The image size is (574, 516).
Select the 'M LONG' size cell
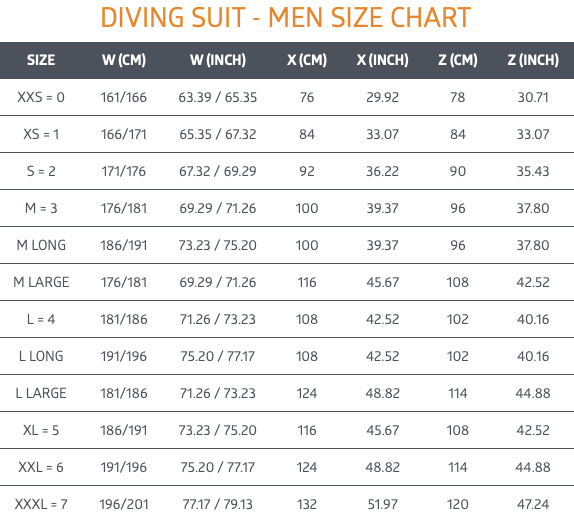(x=41, y=245)
